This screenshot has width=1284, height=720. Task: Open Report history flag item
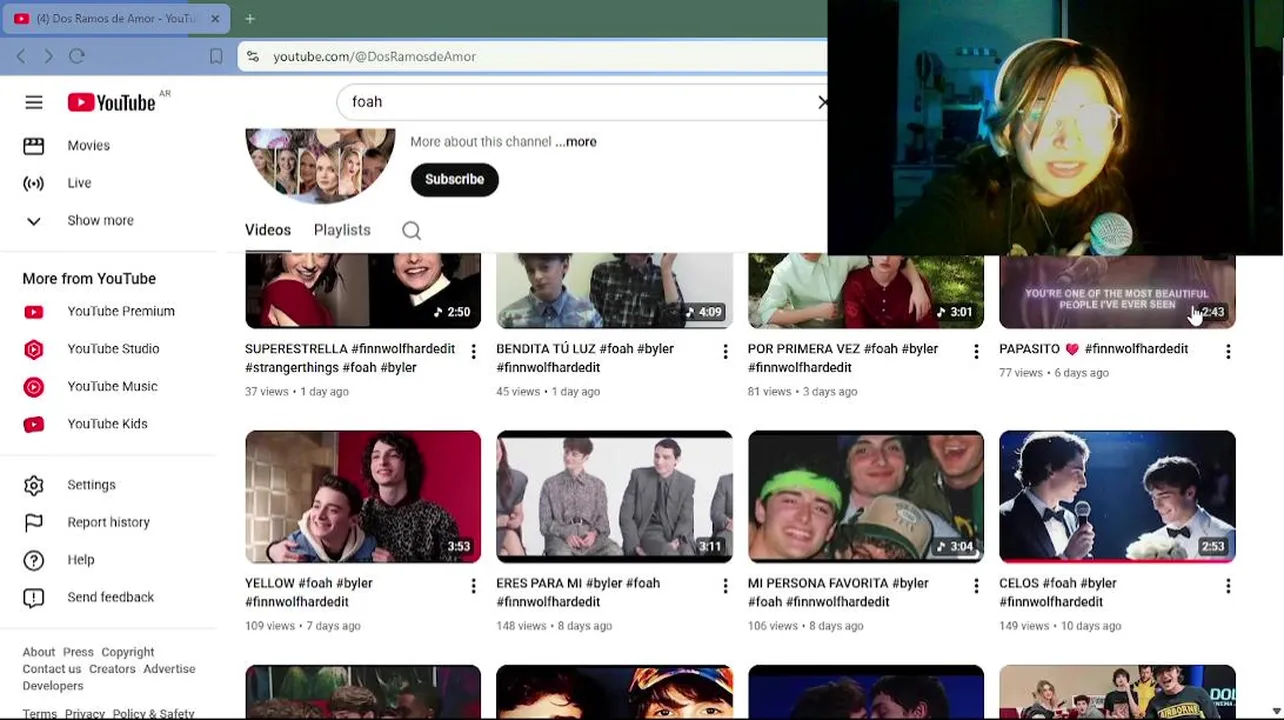point(109,522)
